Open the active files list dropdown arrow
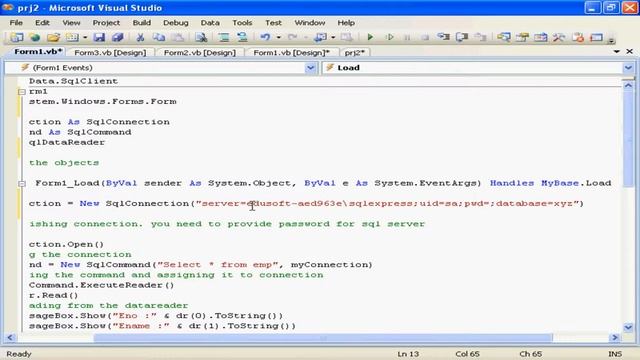Screen dimensions: 640x360 point(616,51)
